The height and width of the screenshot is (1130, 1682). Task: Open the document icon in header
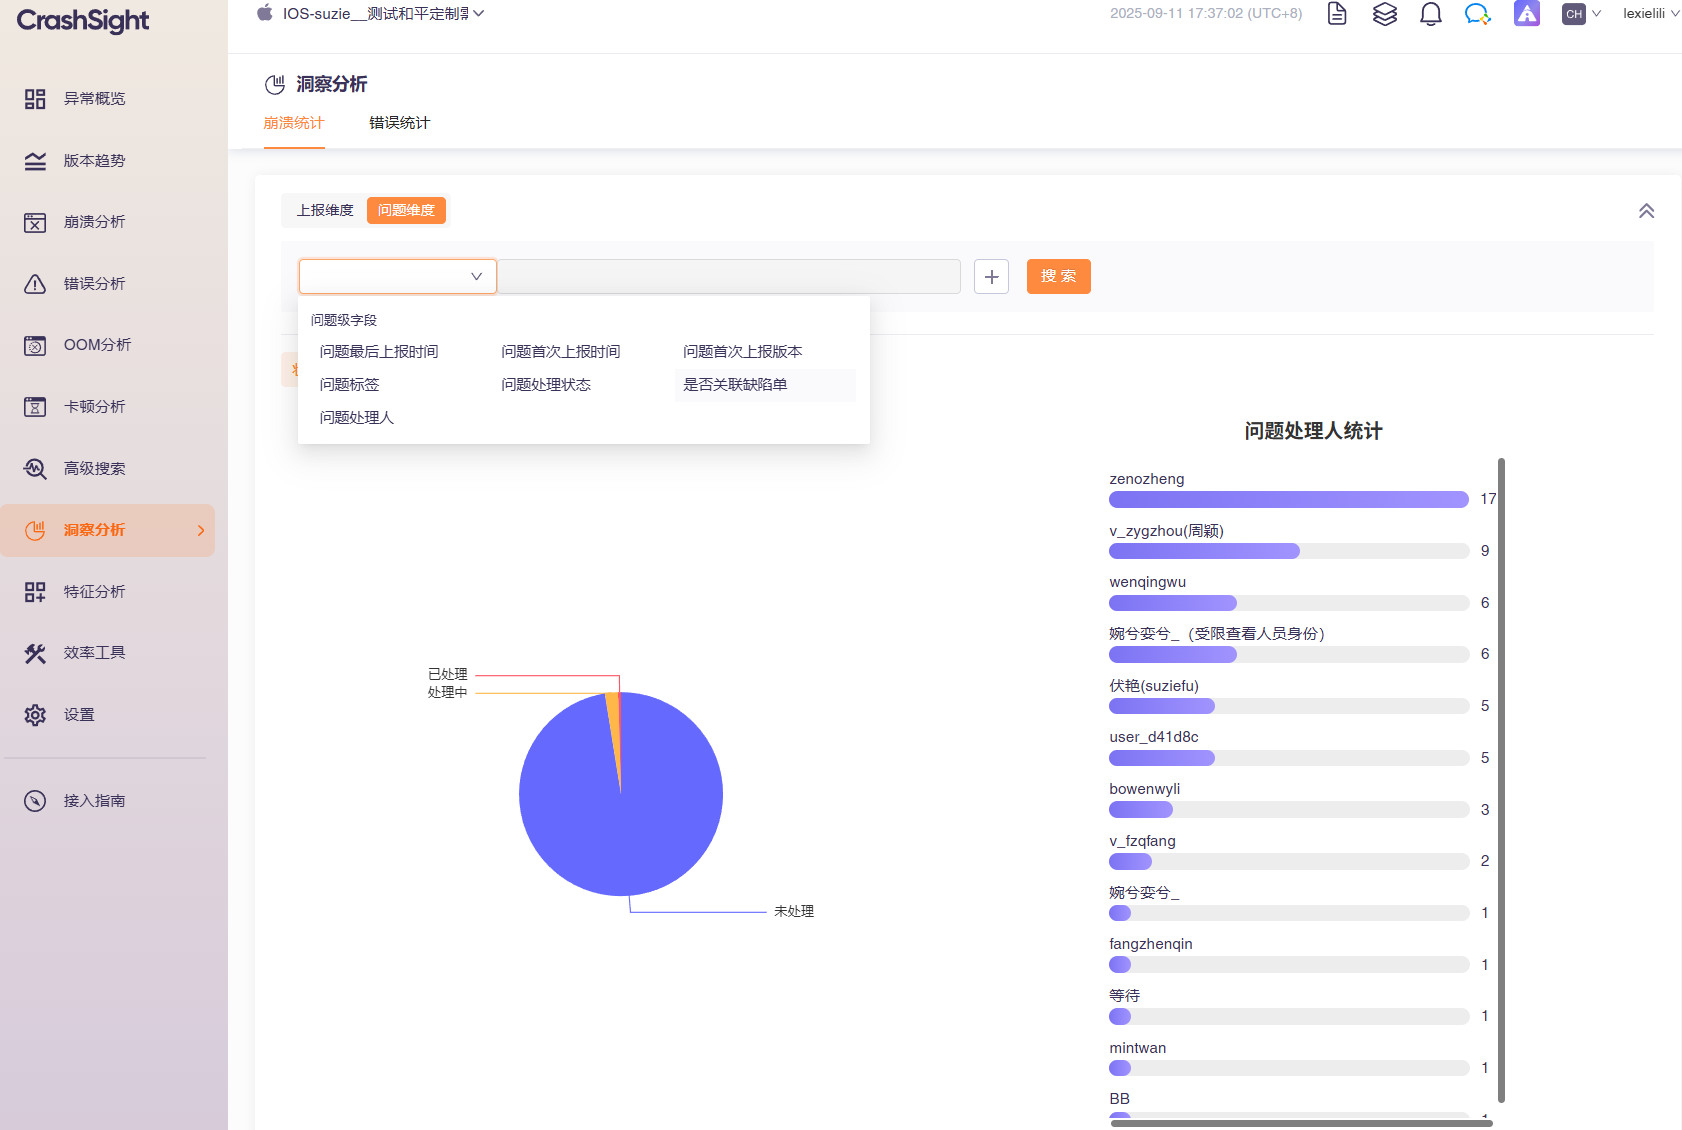1337,14
